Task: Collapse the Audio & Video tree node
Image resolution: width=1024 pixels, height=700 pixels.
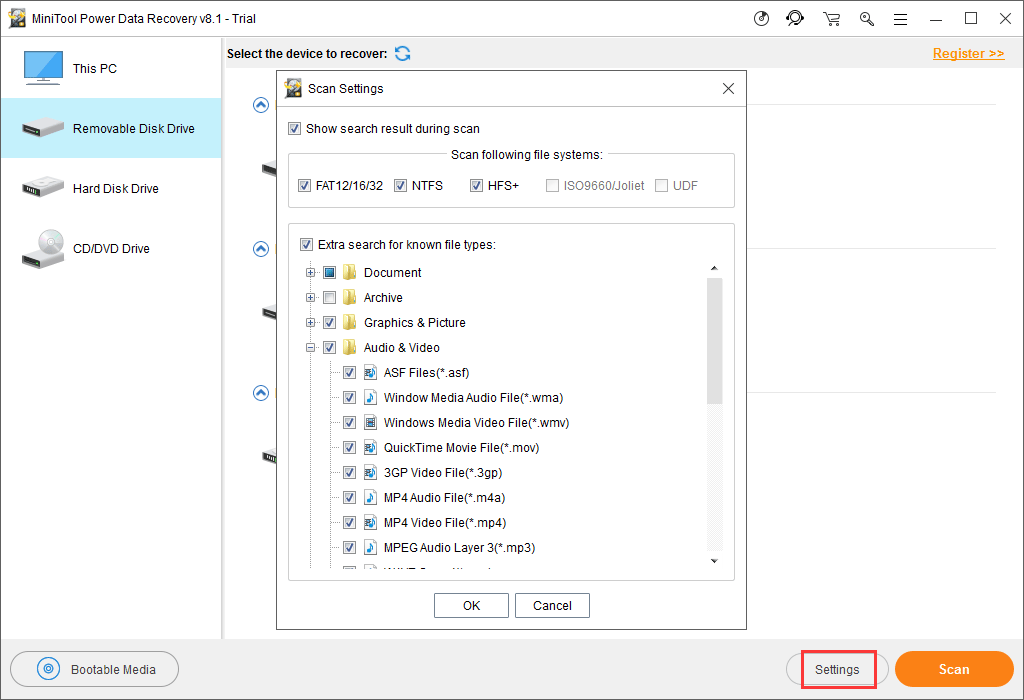Action: [x=312, y=348]
